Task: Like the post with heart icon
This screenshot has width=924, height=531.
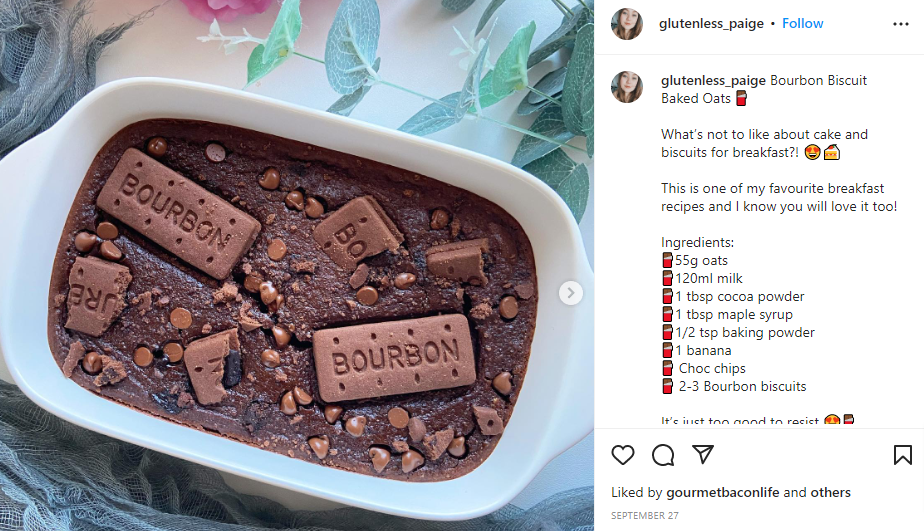Action: (622, 455)
